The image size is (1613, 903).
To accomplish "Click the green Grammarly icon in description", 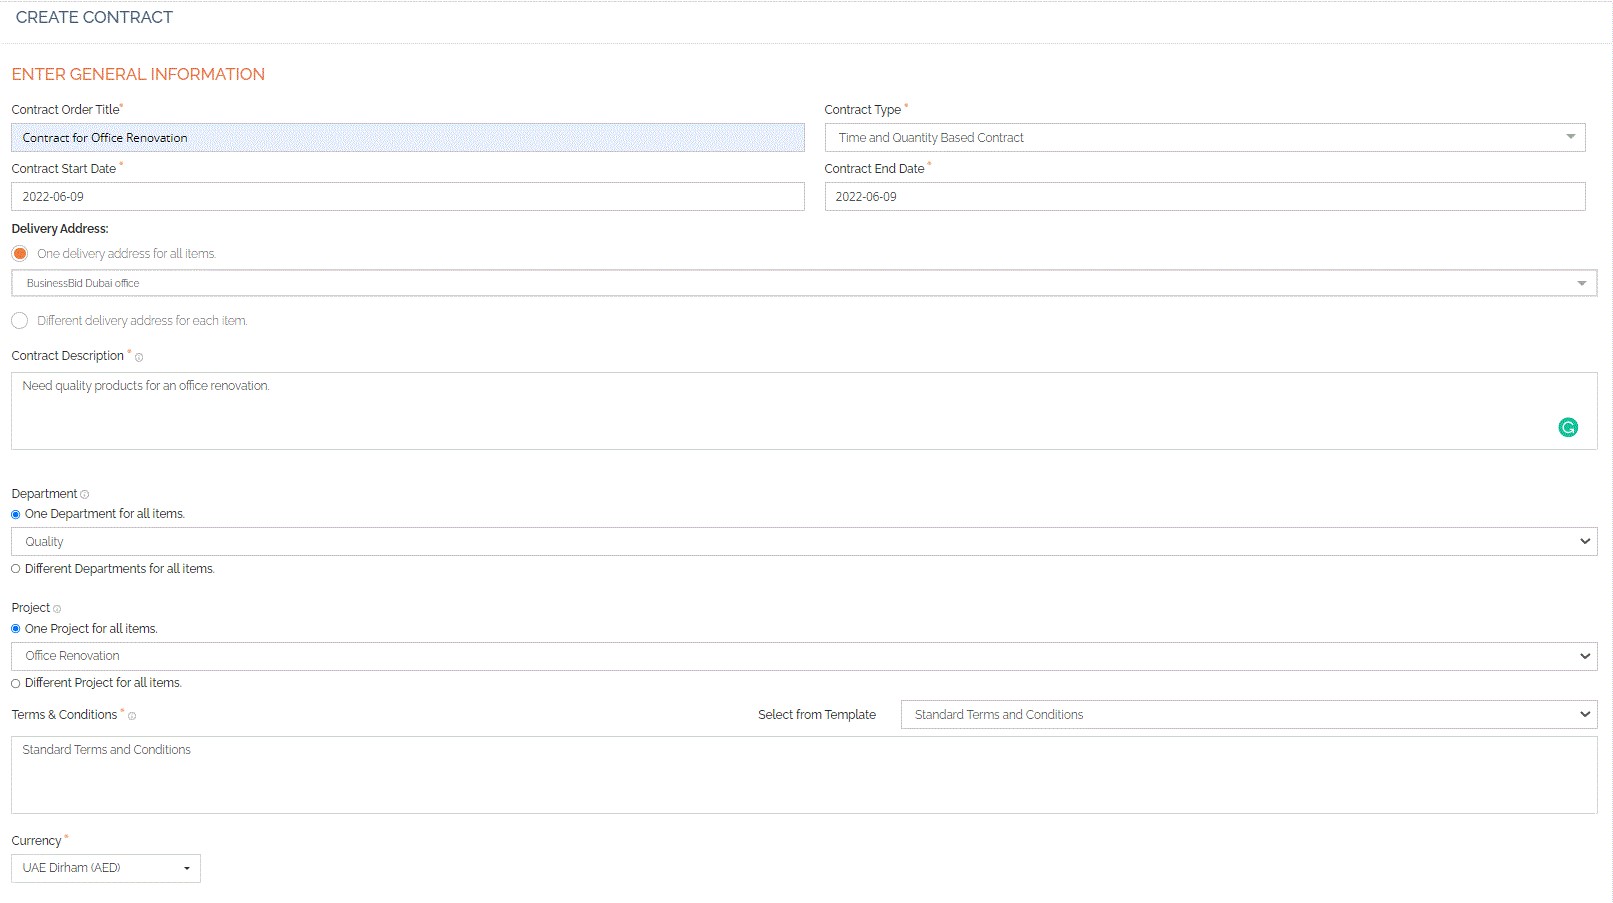I will (x=1567, y=428).
